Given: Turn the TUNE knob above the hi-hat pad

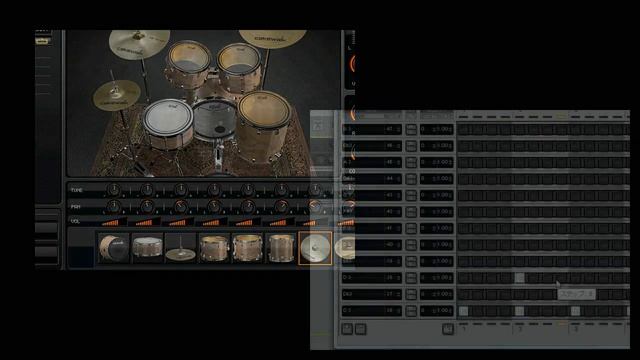Looking at the screenshot, I should click(x=180, y=190).
